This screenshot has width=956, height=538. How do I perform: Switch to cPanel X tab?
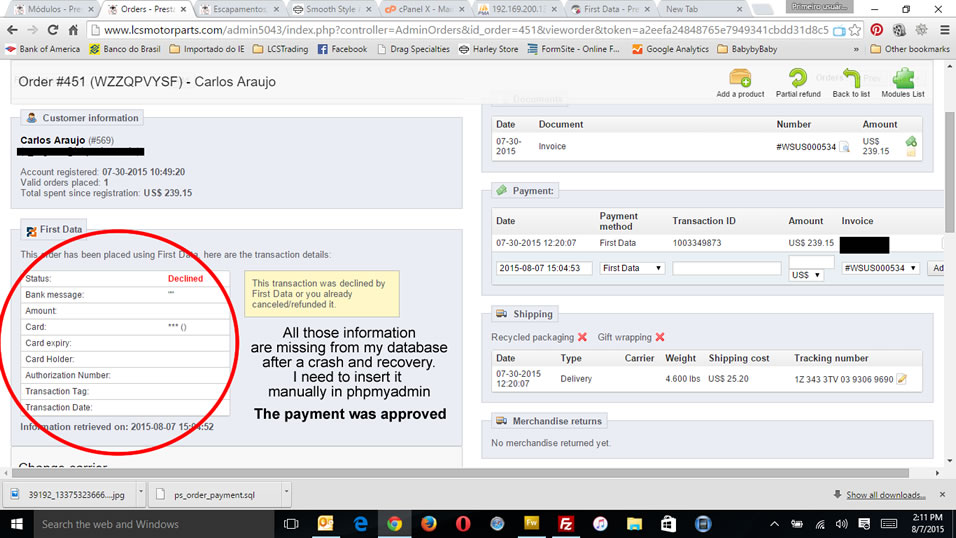pos(424,9)
